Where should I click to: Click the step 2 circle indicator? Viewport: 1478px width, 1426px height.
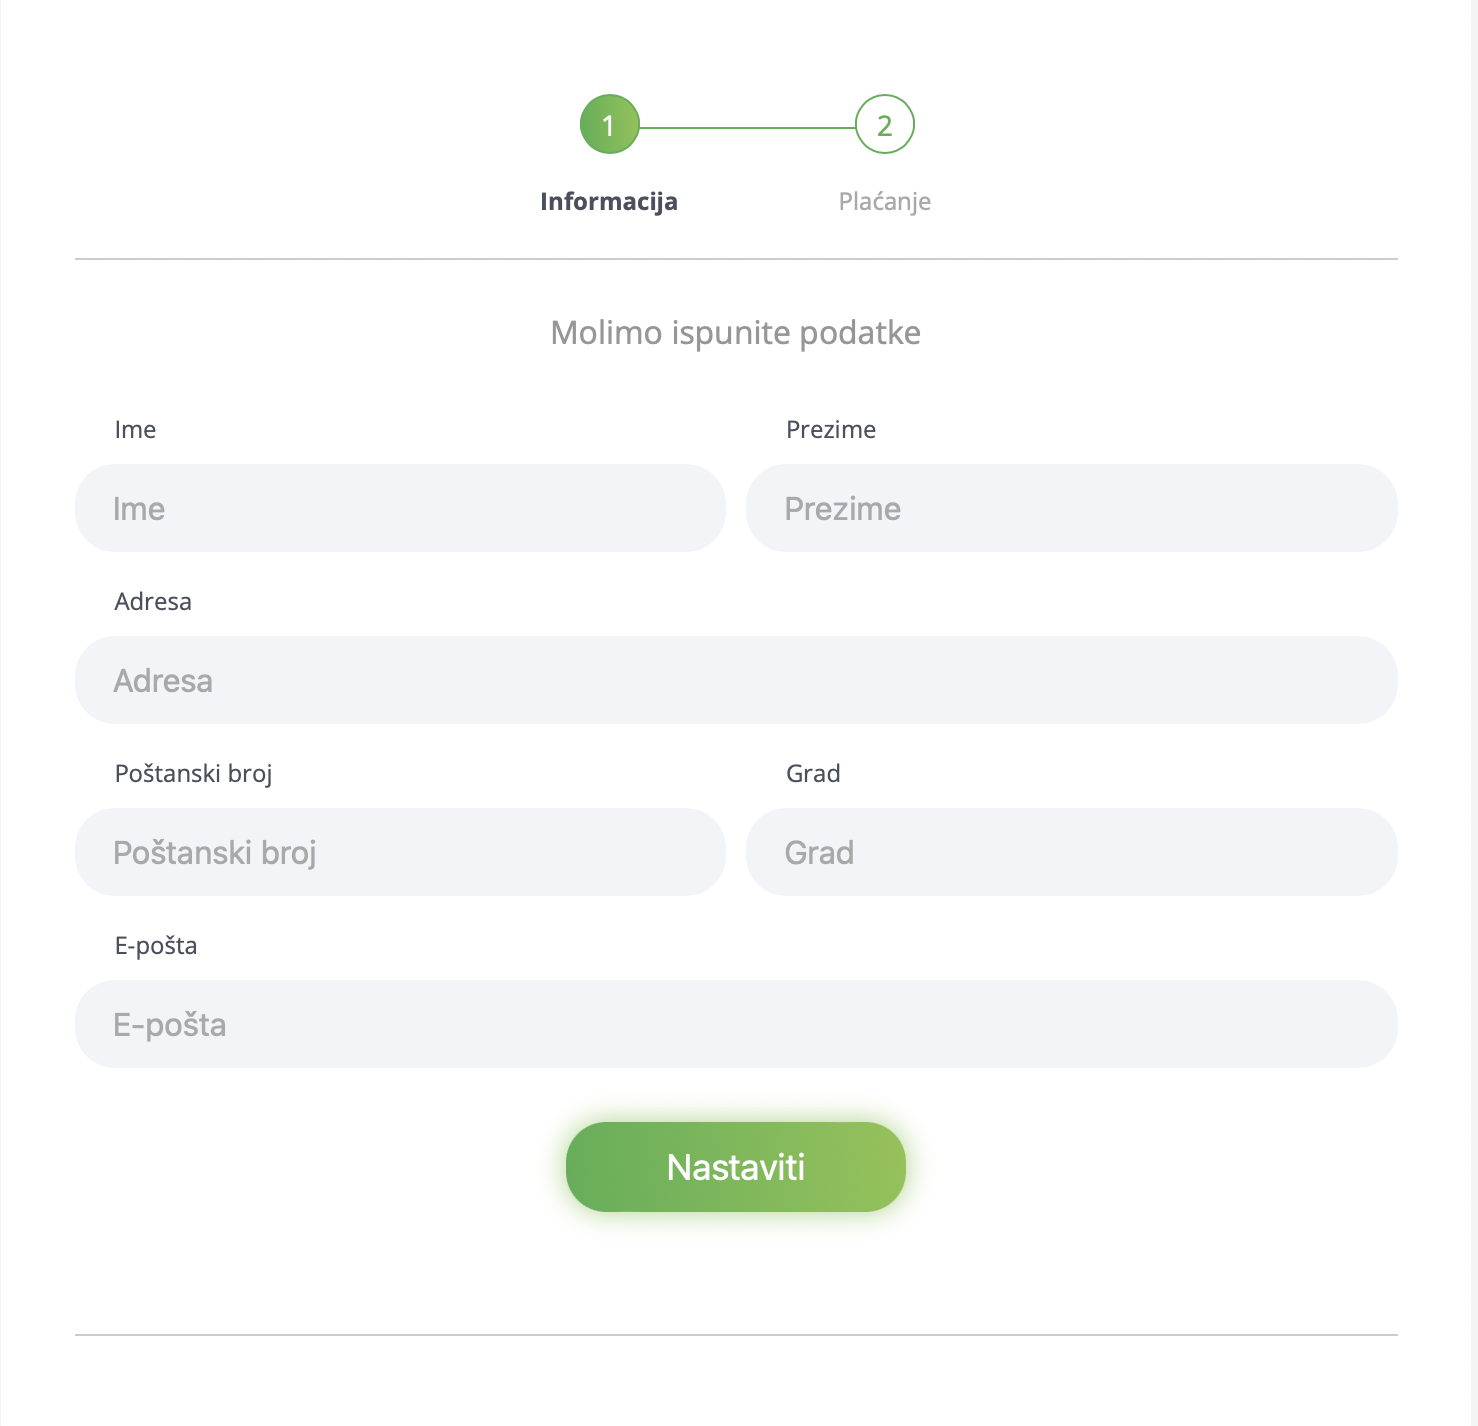point(884,125)
